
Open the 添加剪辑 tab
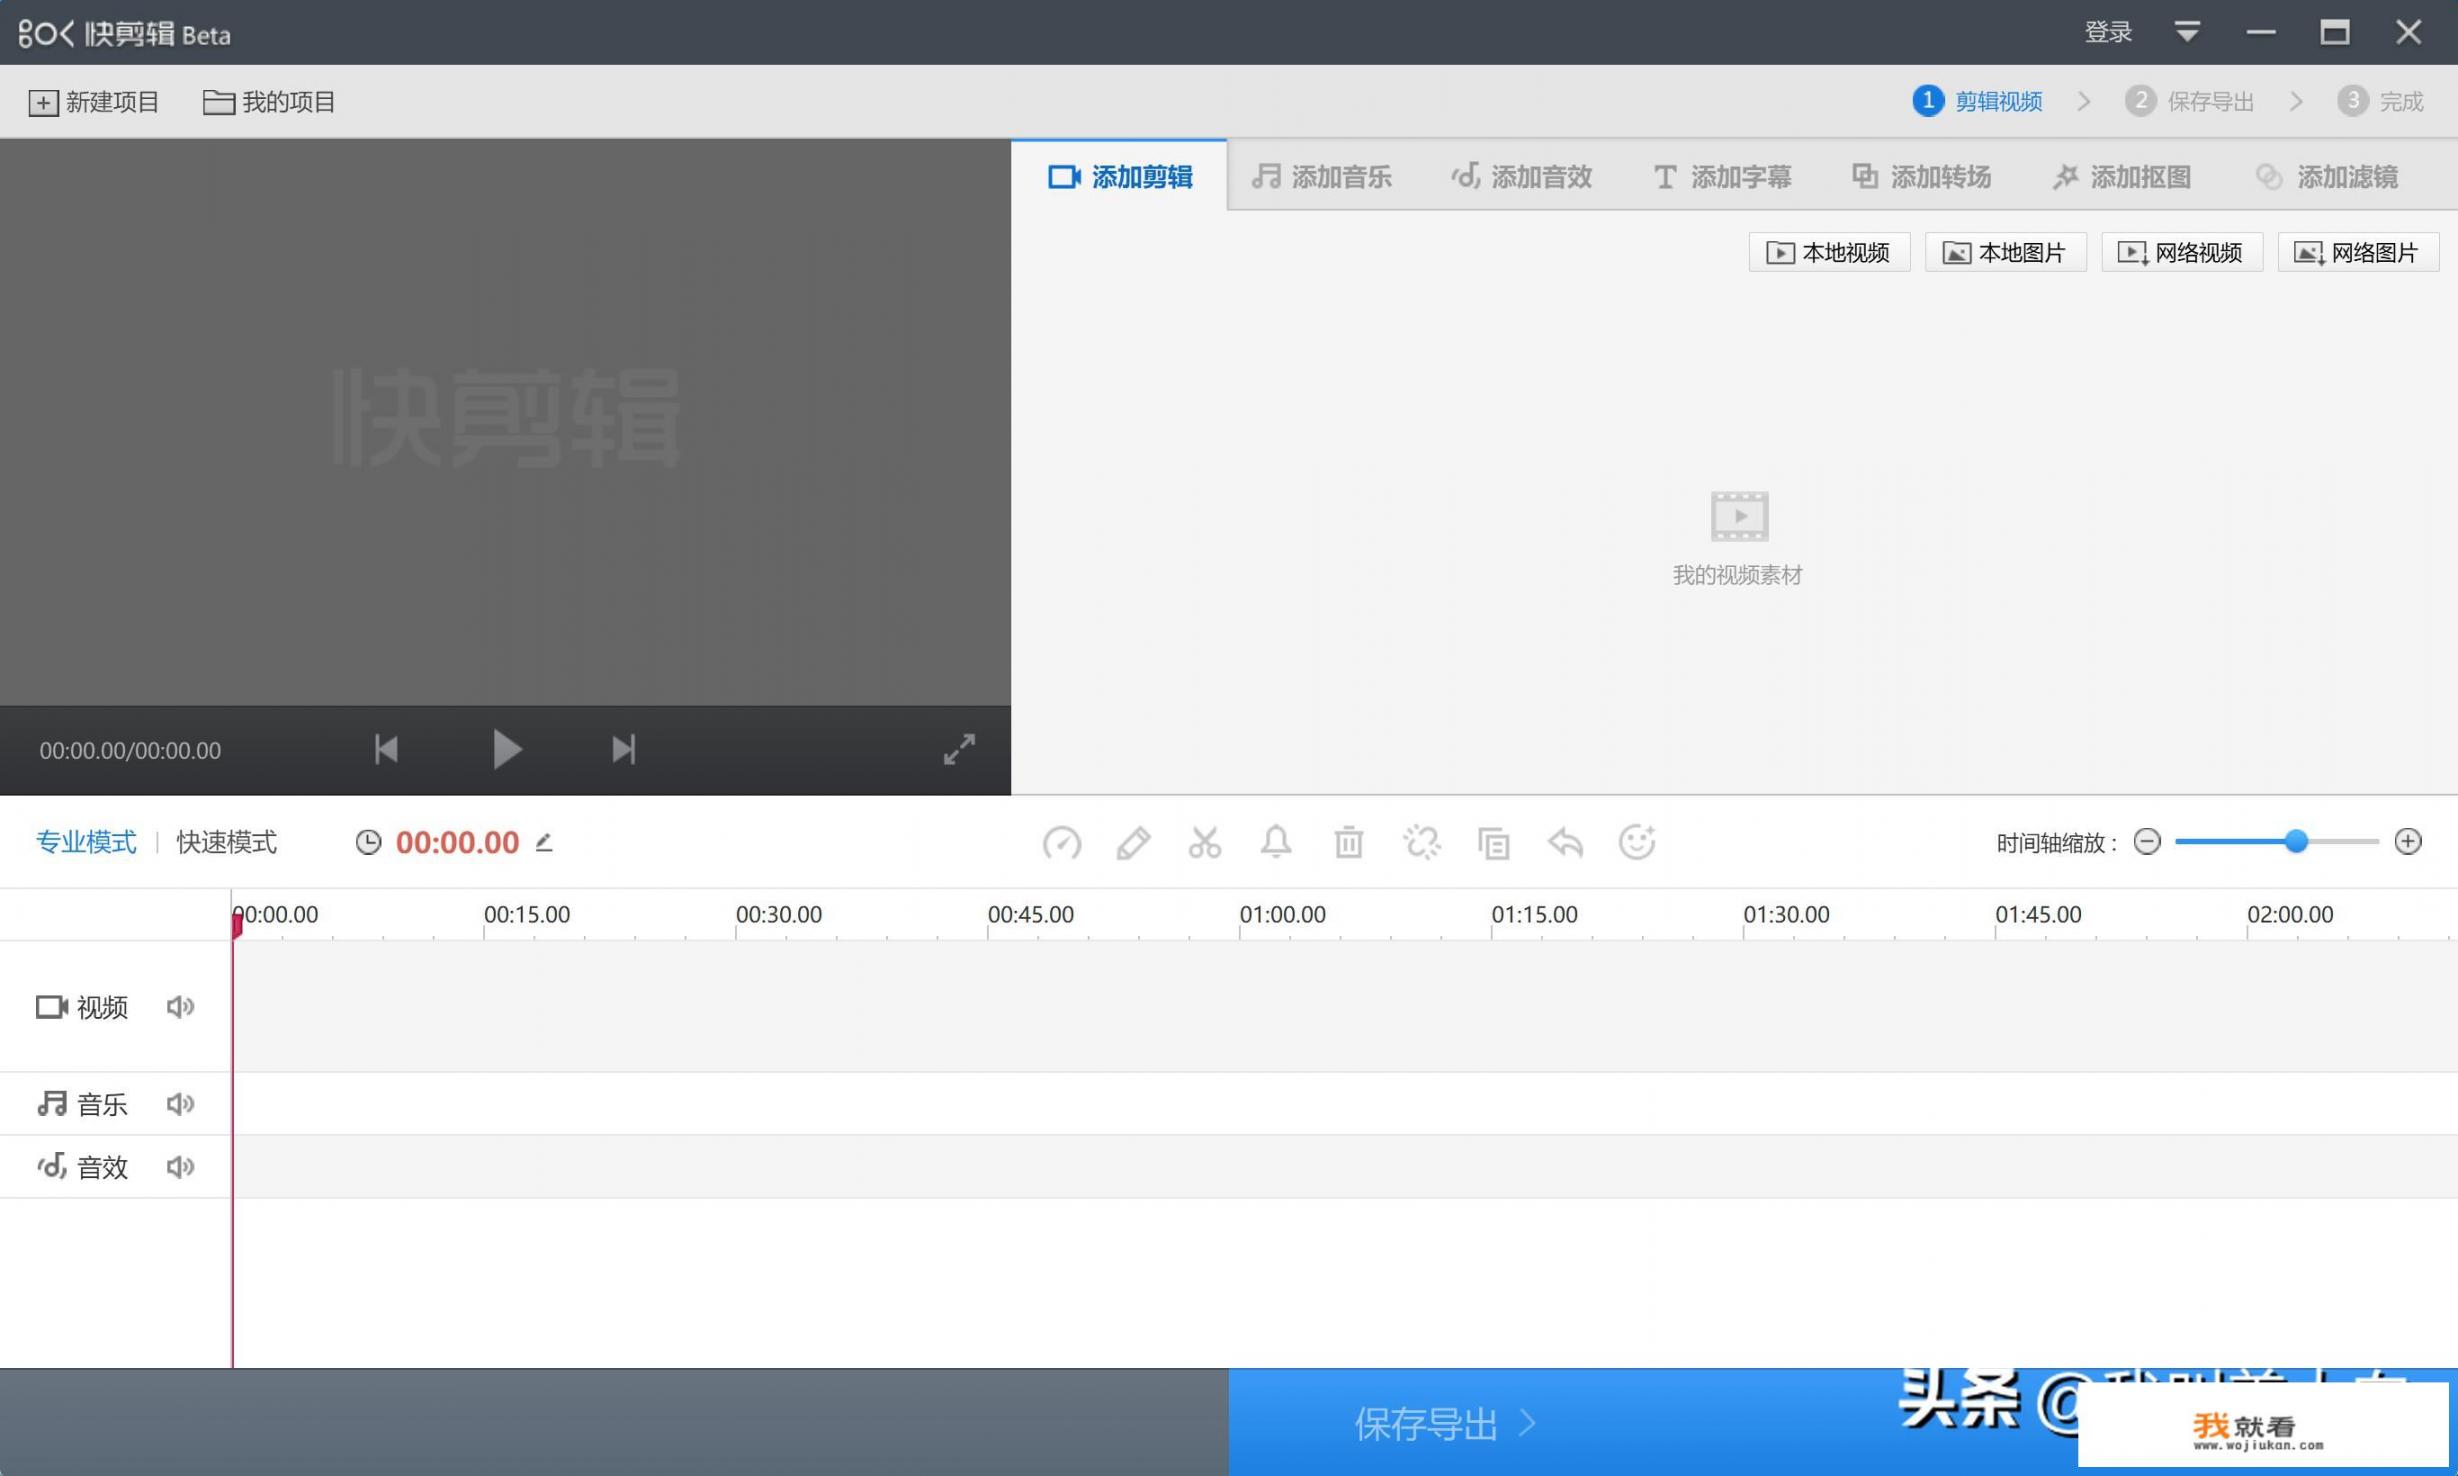click(1119, 176)
